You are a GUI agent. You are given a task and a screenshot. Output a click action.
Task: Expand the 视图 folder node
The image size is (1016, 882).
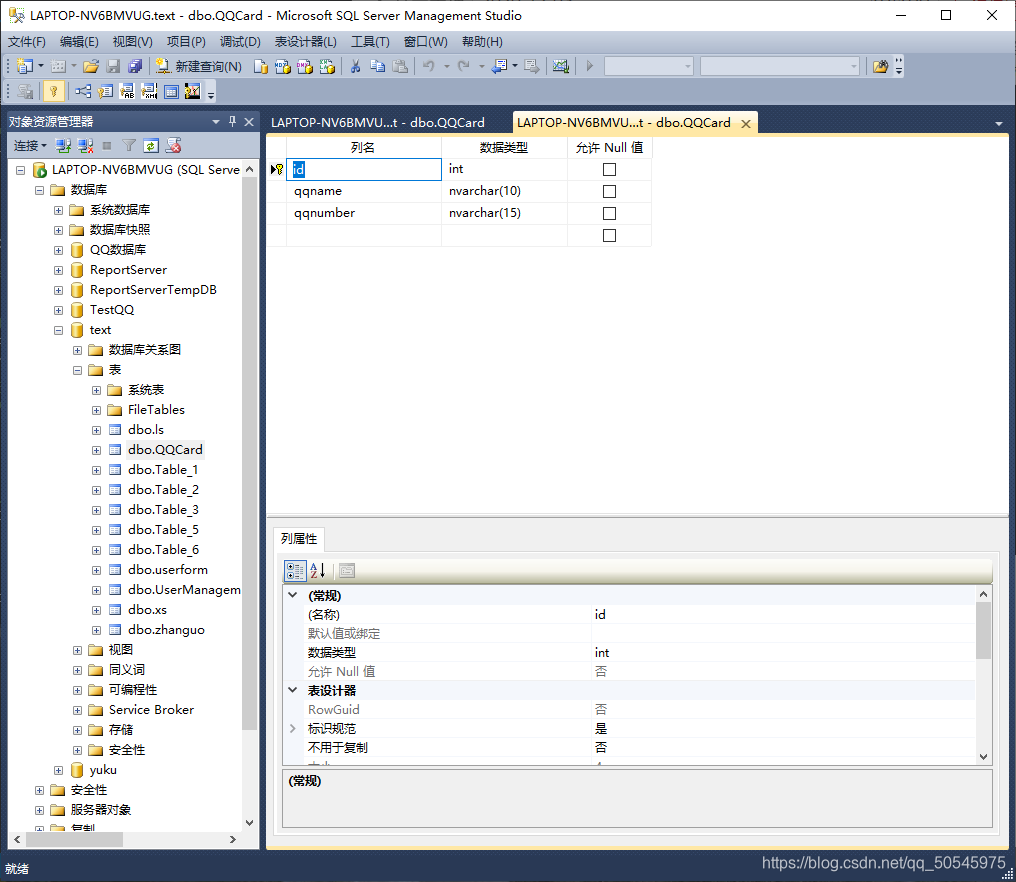tap(77, 651)
